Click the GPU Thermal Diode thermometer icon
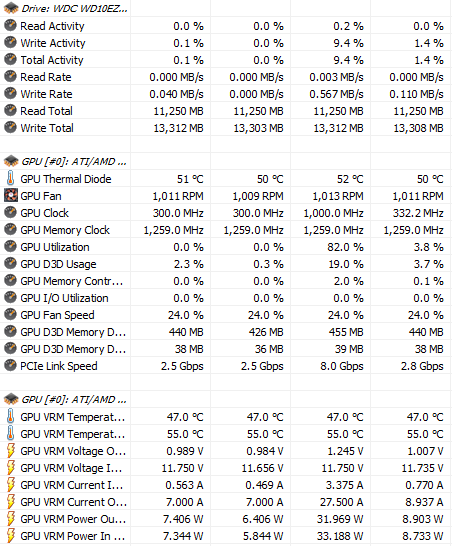Screen dimensions: 452x546 [x=11, y=178]
